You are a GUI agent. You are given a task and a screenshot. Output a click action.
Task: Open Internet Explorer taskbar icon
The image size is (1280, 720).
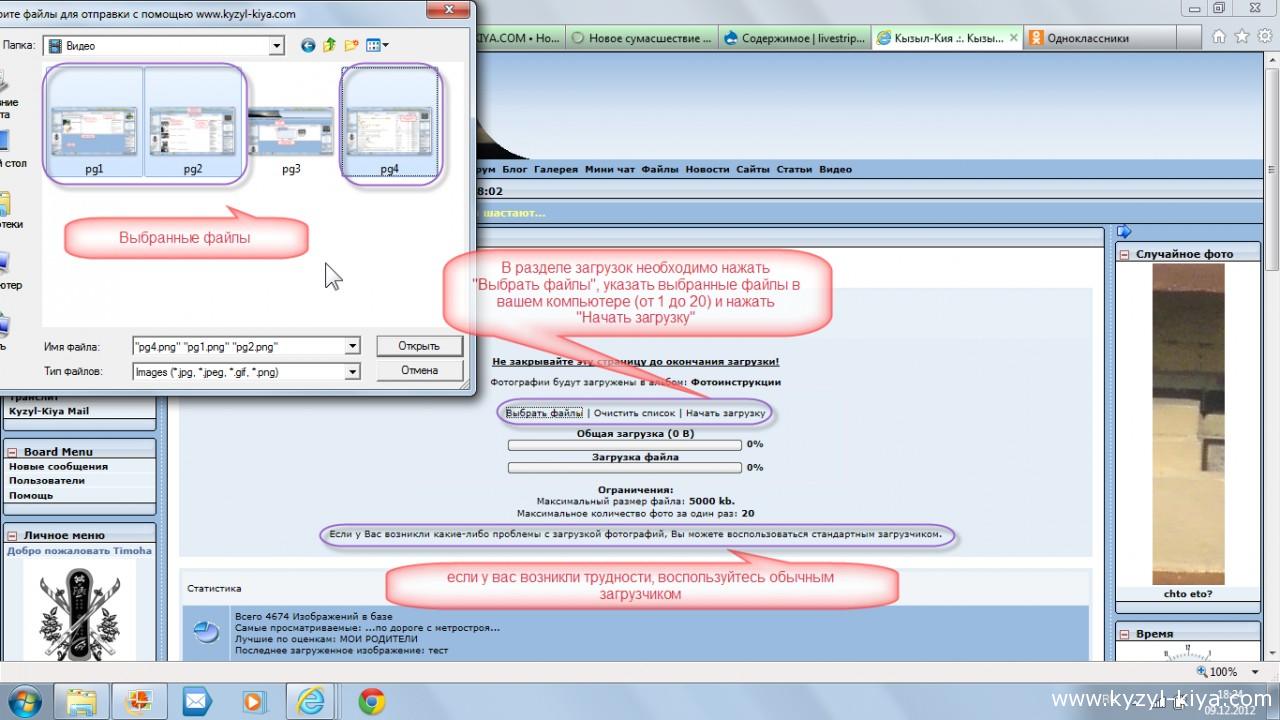(312, 701)
